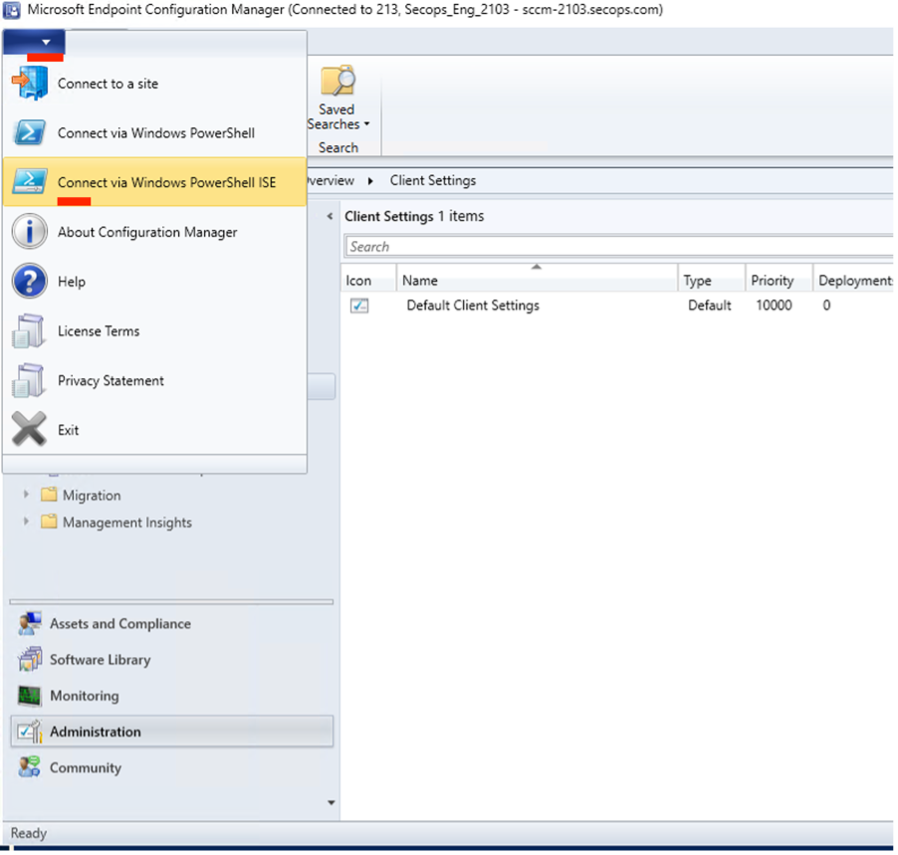The height and width of the screenshot is (855, 898).
Task: Click the PowerShell ISE icon
Action: 30,182
